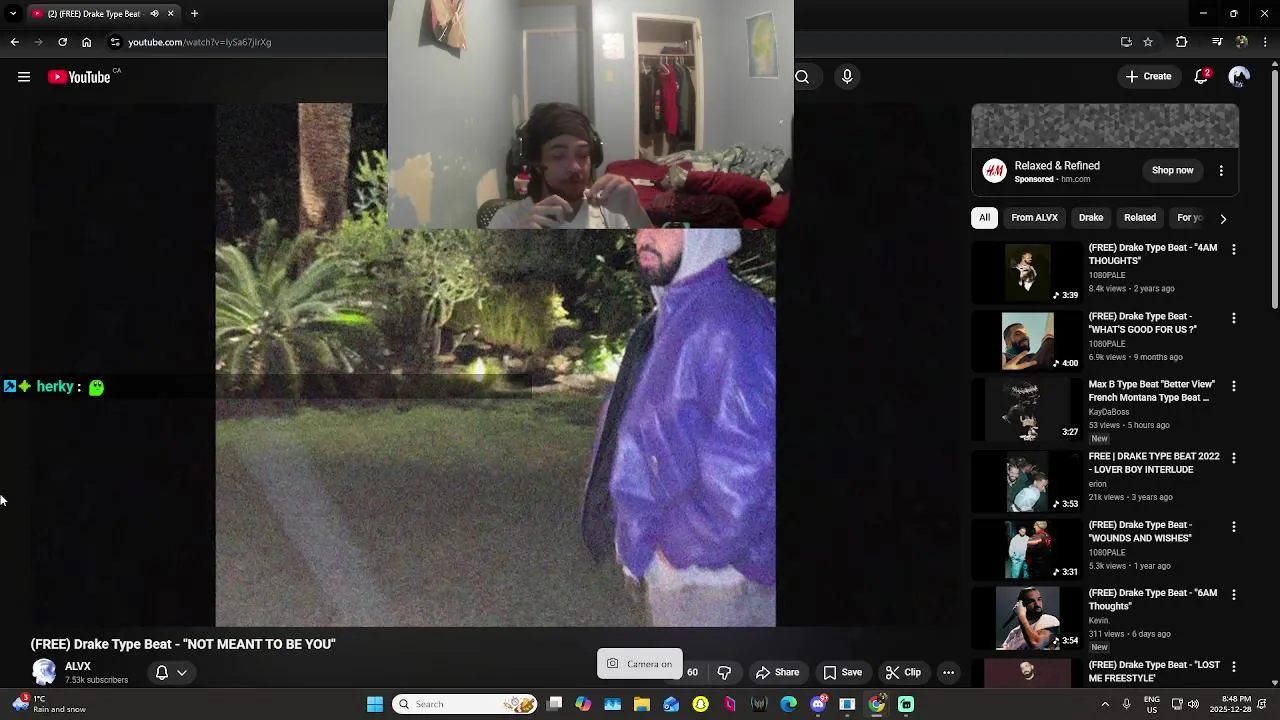Click Shop now on the H&M ad
The height and width of the screenshot is (720, 1280).
click(x=1172, y=171)
